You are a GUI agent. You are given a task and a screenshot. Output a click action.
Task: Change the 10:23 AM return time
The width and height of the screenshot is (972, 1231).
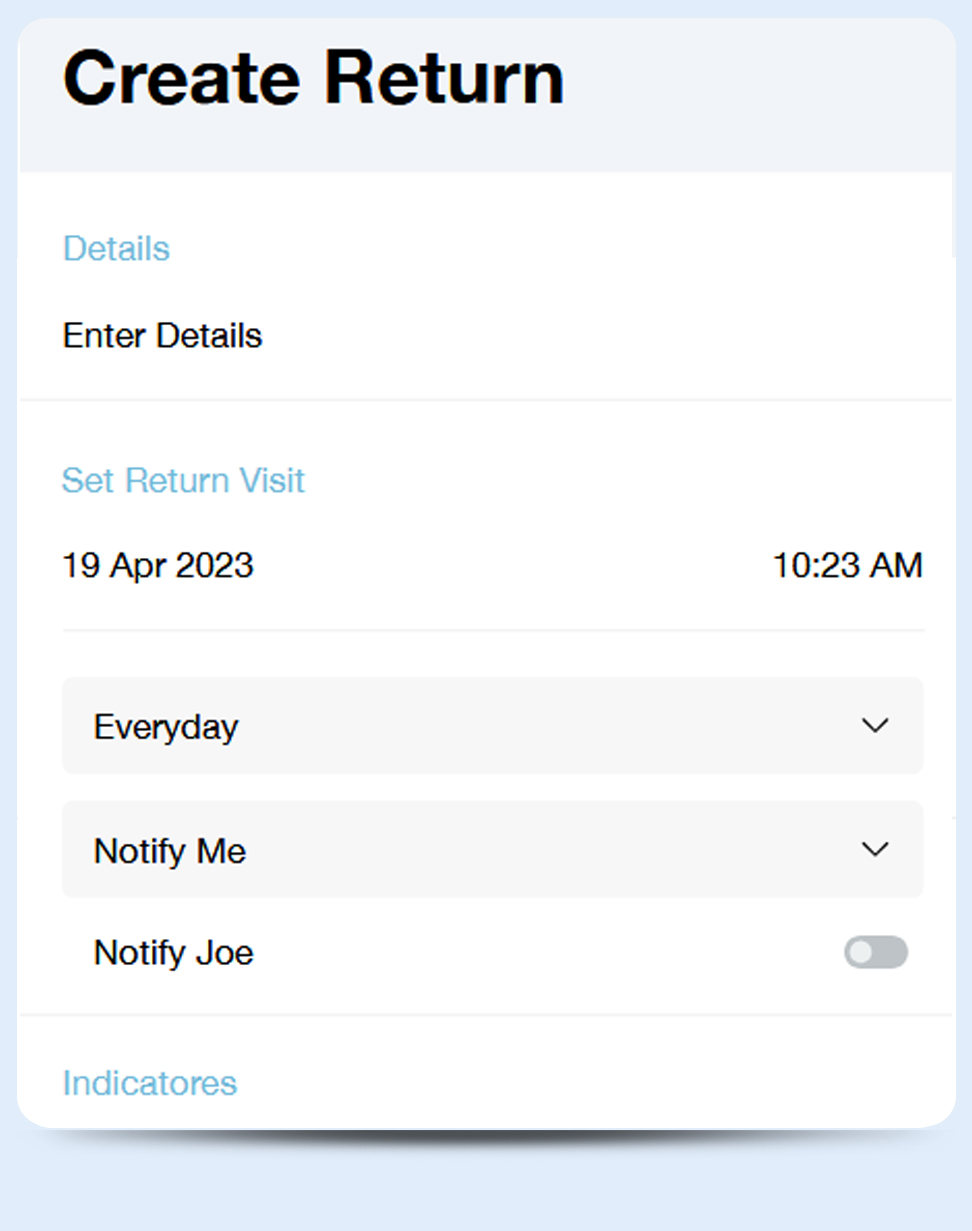point(847,566)
